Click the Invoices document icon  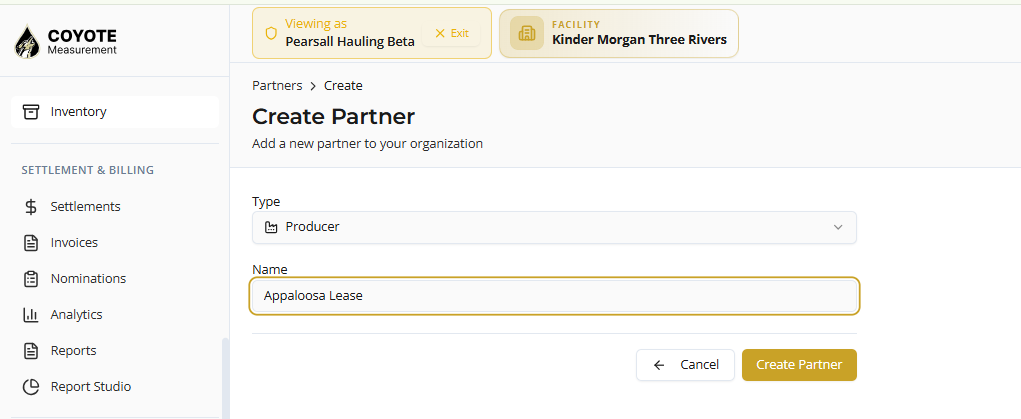[x=31, y=242]
